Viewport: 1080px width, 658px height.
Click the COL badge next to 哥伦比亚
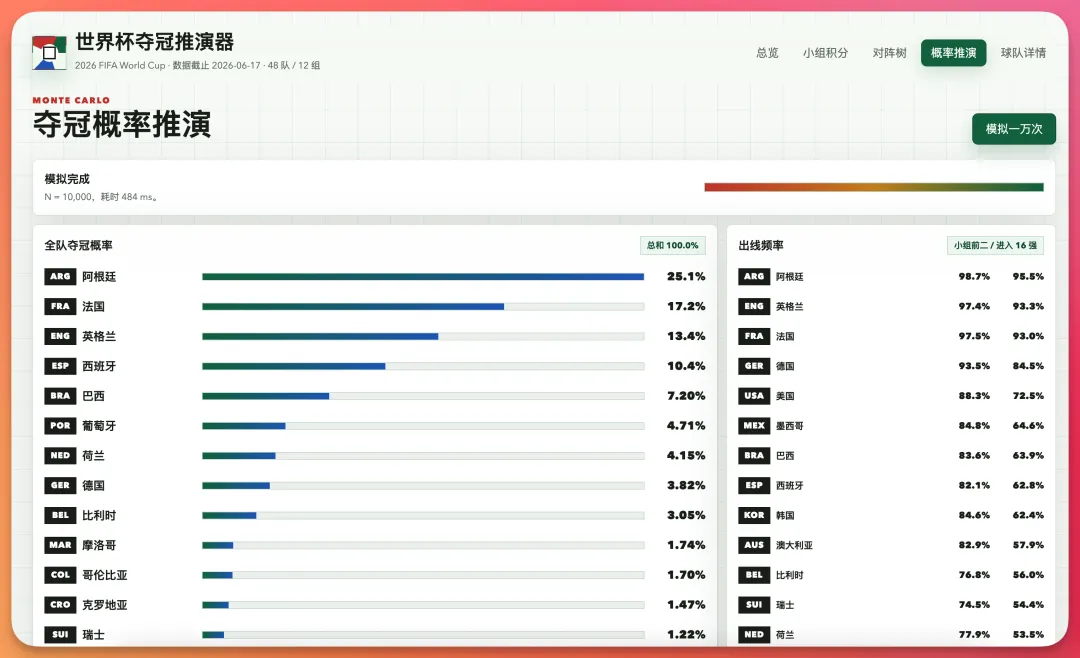(60, 575)
